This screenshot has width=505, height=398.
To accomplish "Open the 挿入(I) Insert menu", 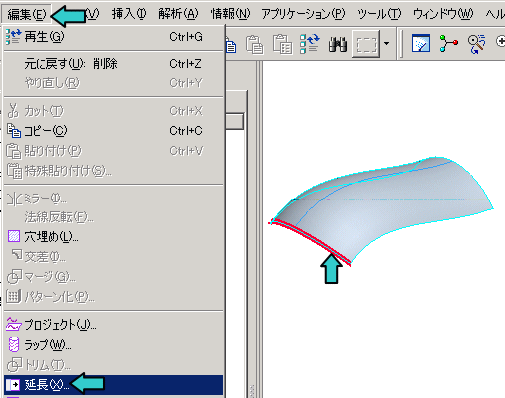I will [129, 14].
